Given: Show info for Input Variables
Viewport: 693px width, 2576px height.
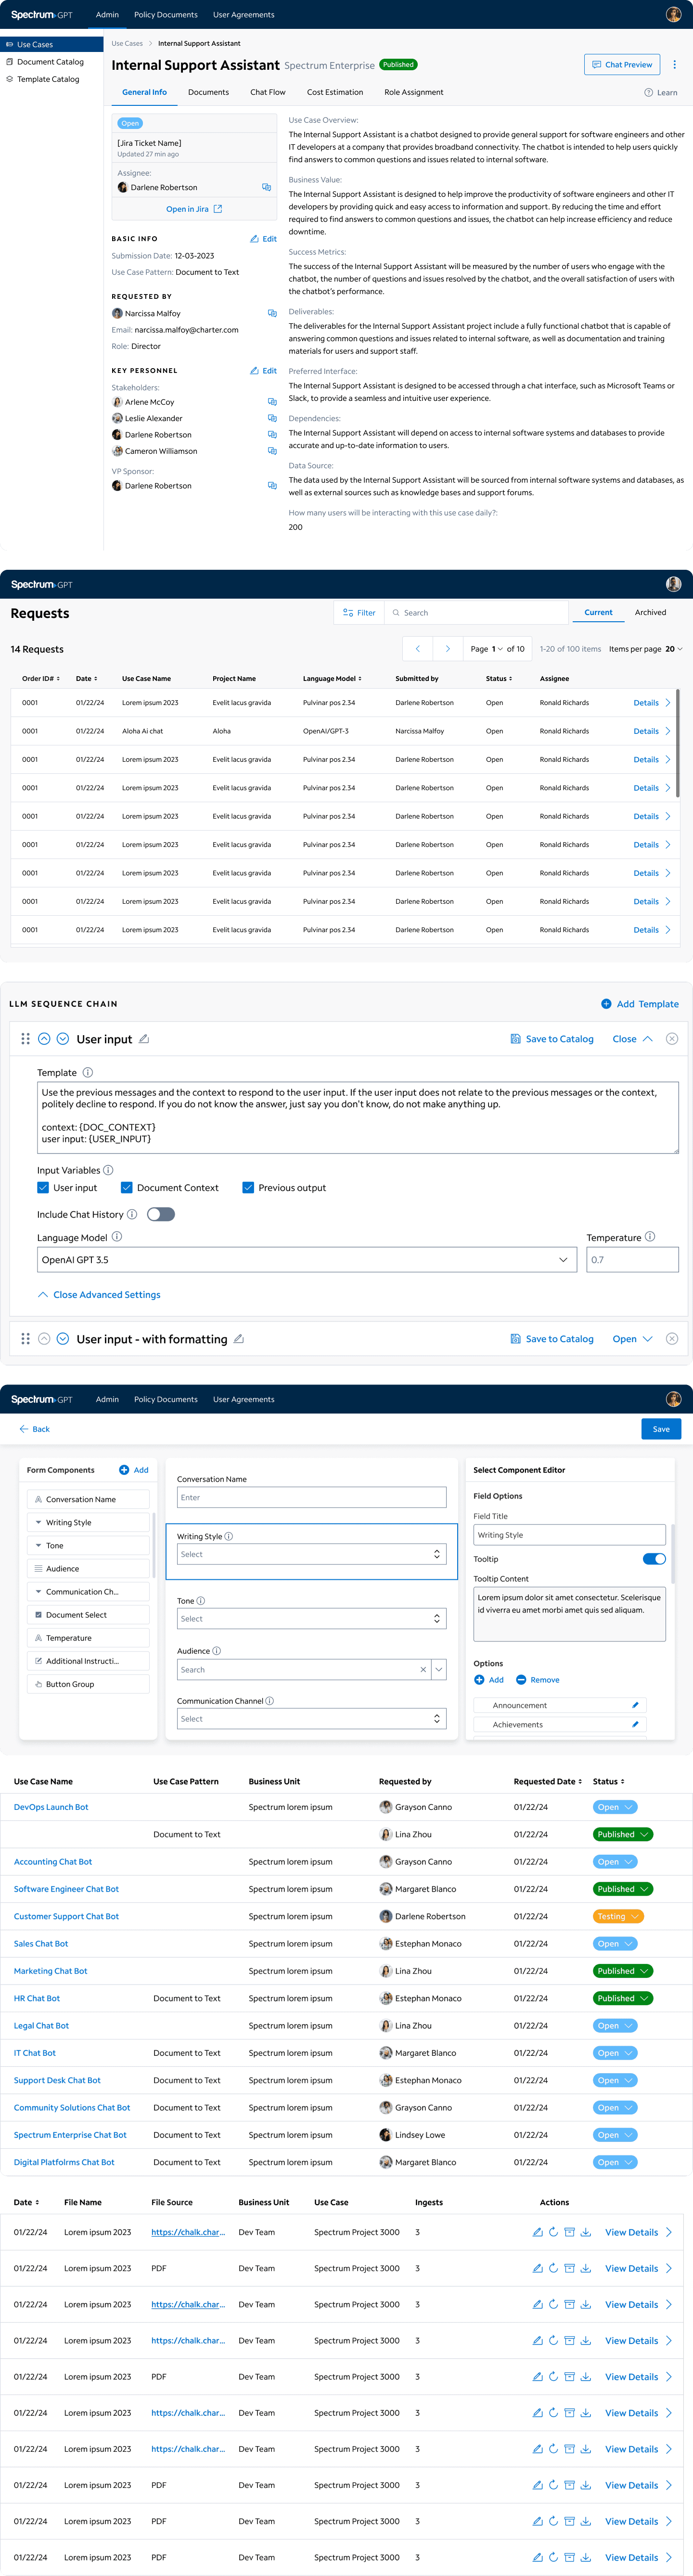Looking at the screenshot, I should [x=108, y=1171].
